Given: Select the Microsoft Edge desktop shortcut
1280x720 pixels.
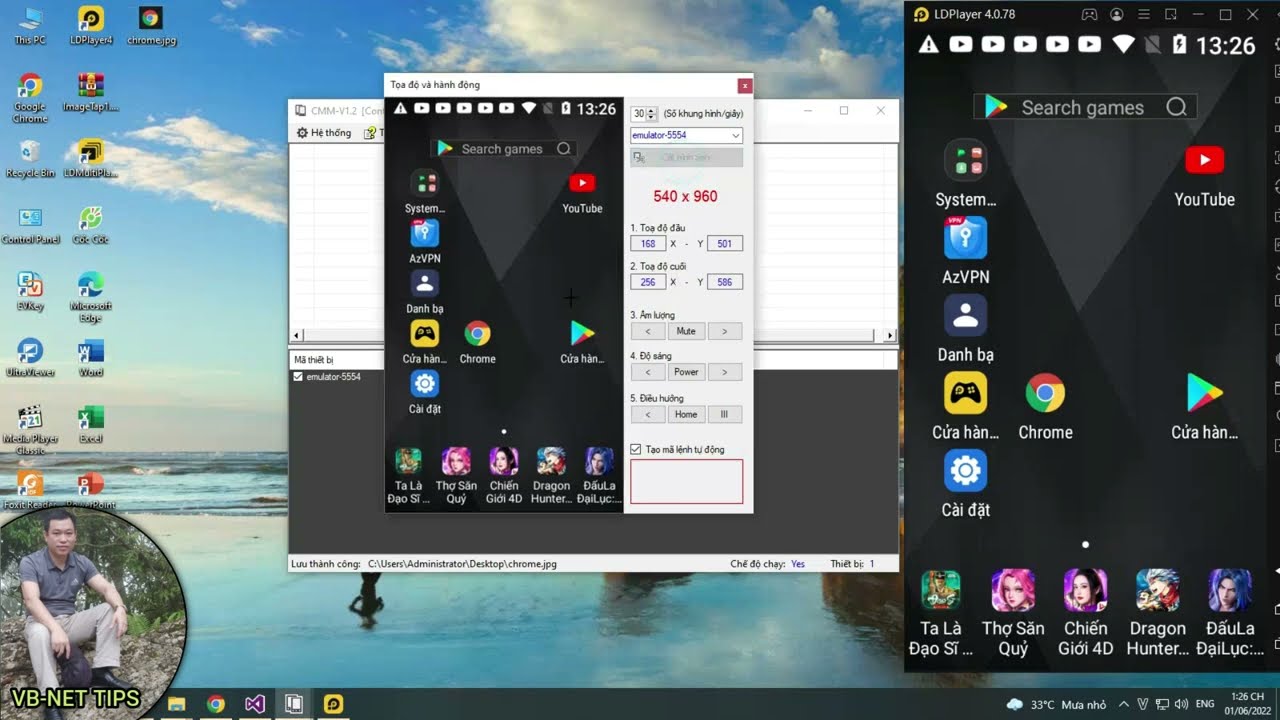Looking at the screenshot, I should tap(91, 297).
